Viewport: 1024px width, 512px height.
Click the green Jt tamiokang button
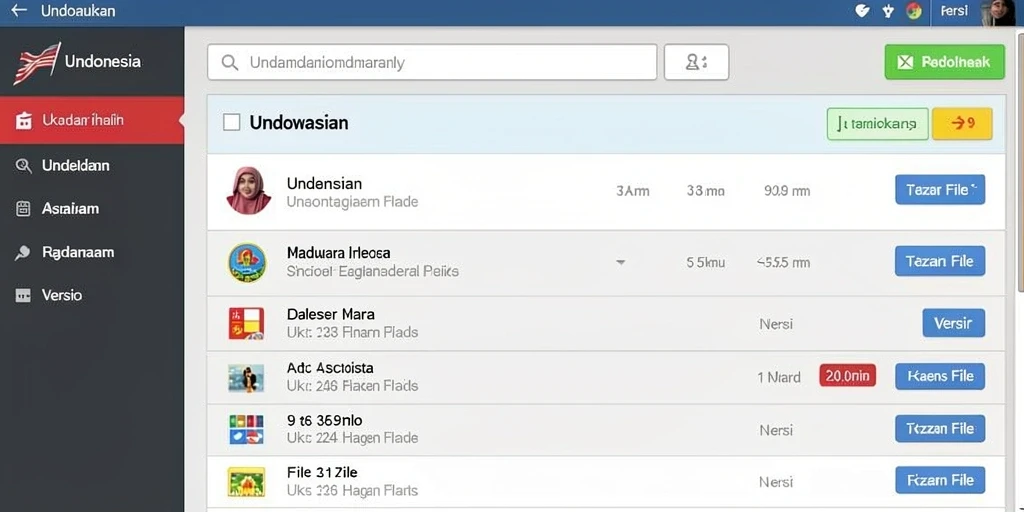coord(877,124)
